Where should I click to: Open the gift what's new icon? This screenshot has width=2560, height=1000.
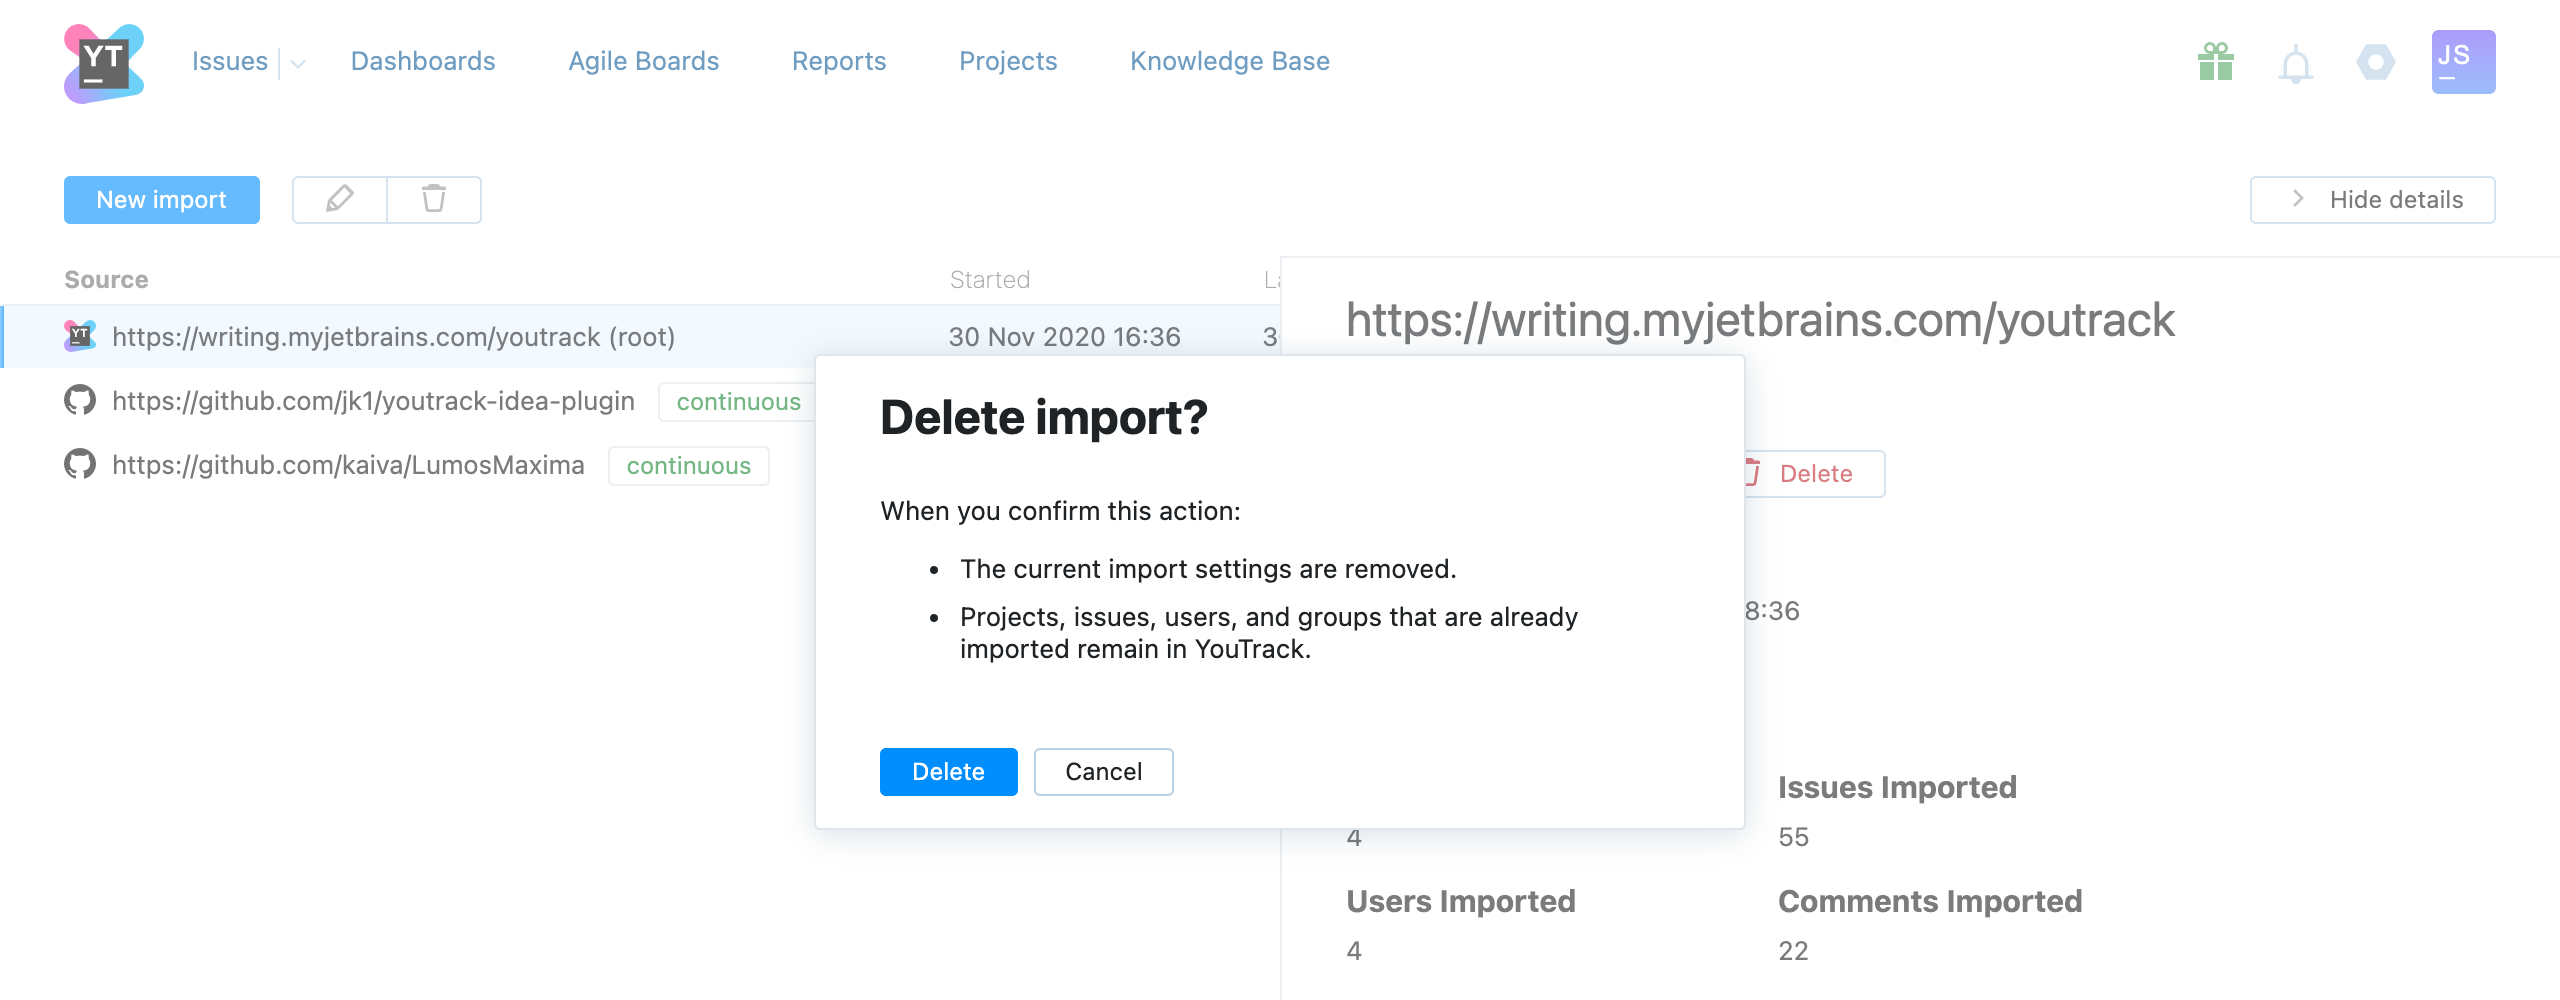point(2215,63)
